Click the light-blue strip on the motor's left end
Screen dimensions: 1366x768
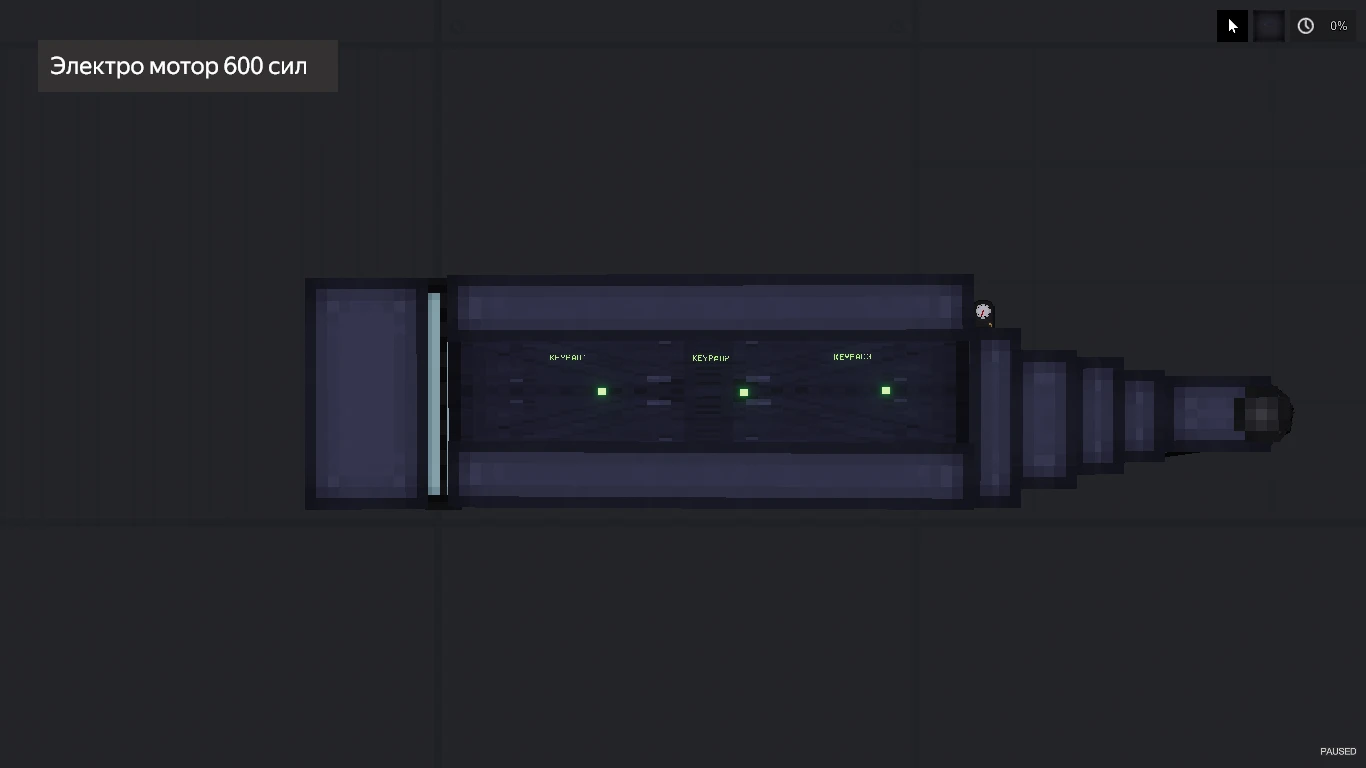pos(434,393)
